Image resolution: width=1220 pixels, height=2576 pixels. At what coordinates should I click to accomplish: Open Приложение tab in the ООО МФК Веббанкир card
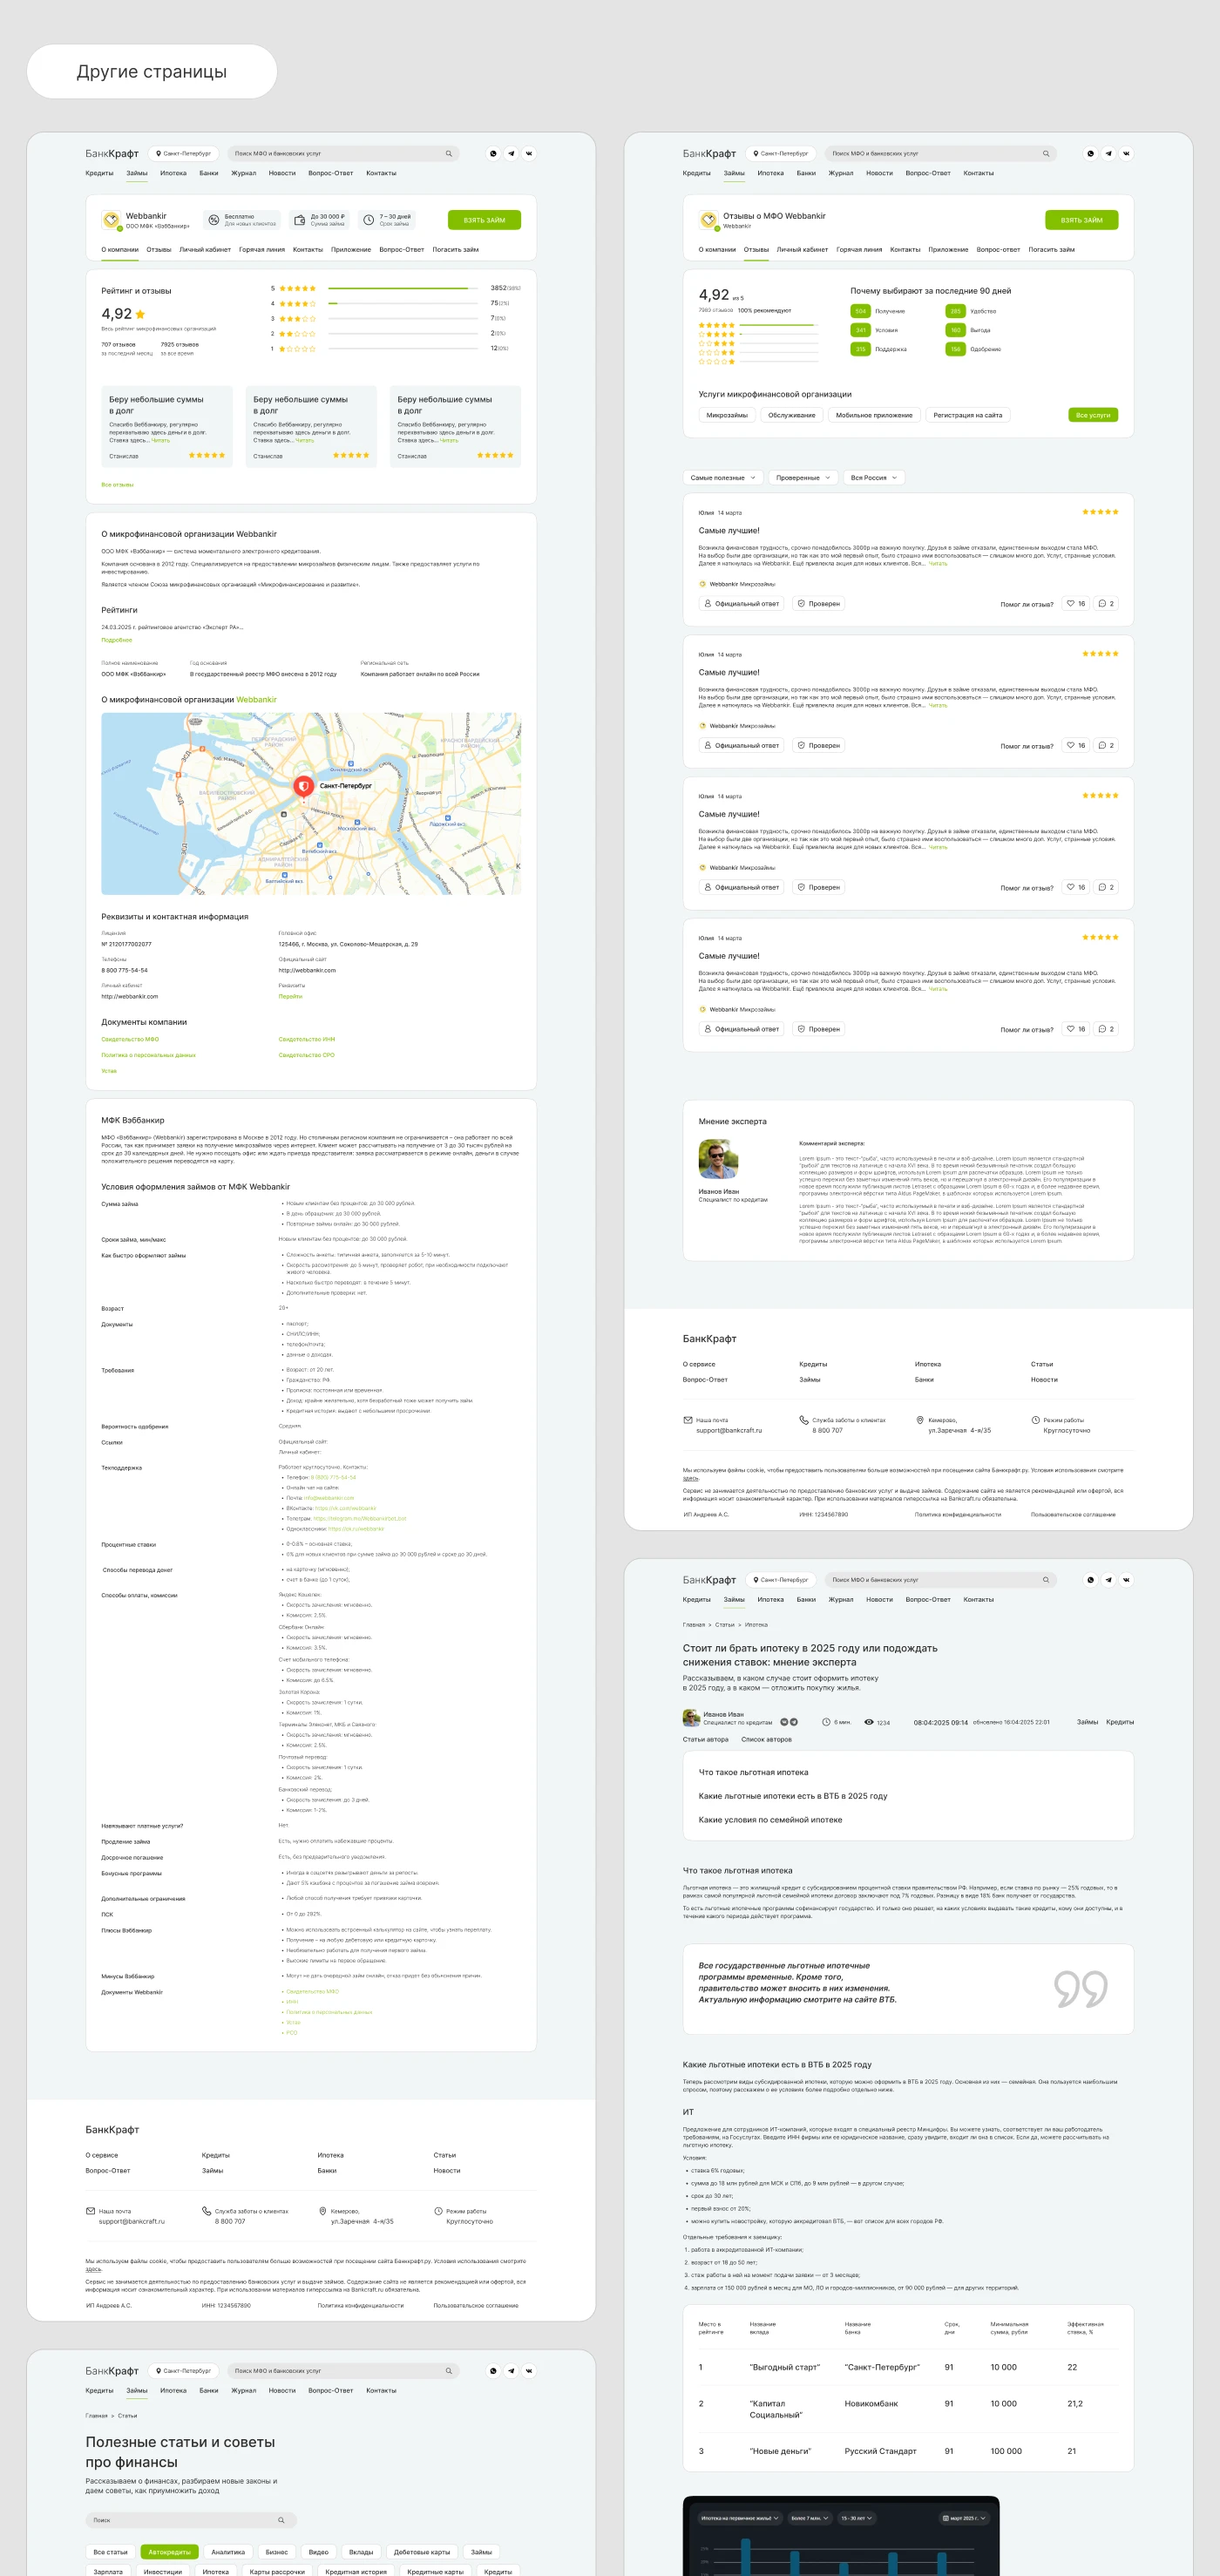pyautogui.click(x=351, y=250)
